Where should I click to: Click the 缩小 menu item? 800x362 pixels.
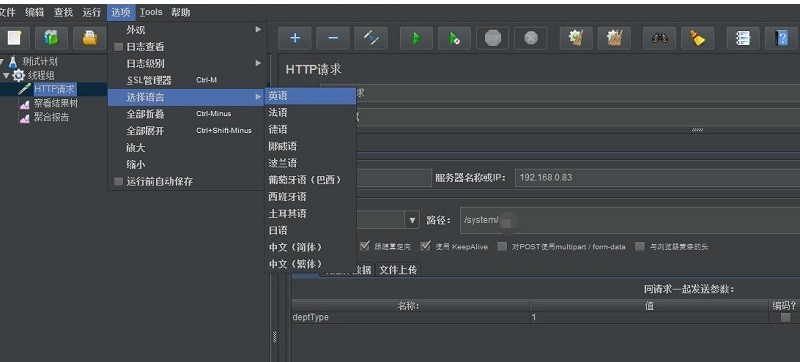pyautogui.click(x=186, y=165)
